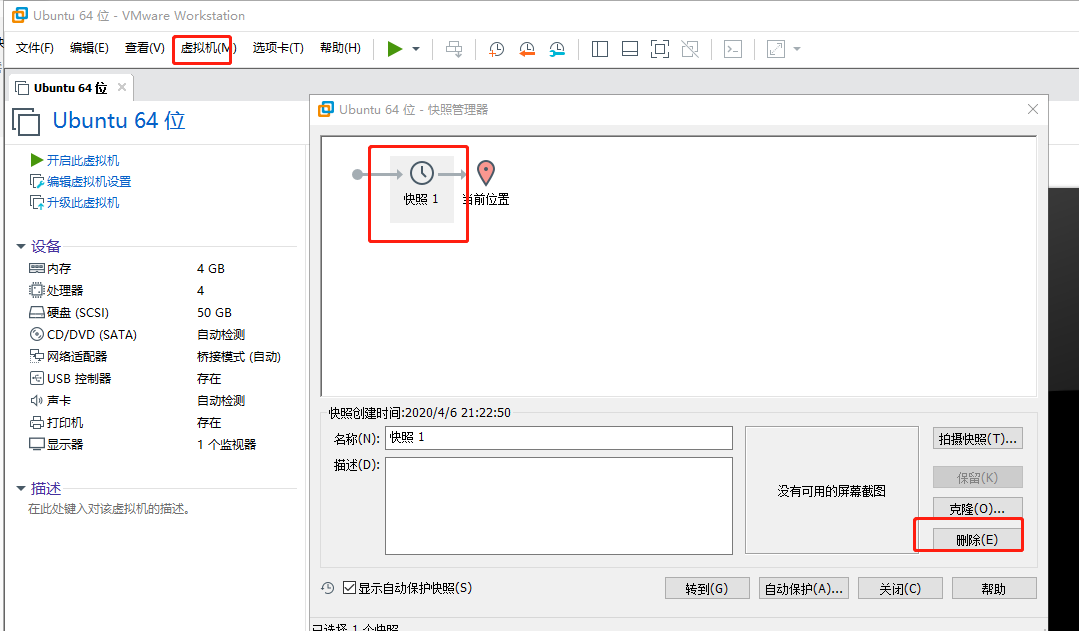This screenshot has height=631, width=1079.
Task: Open snapshot manager toolbar icon
Action: [x=557, y=49]
